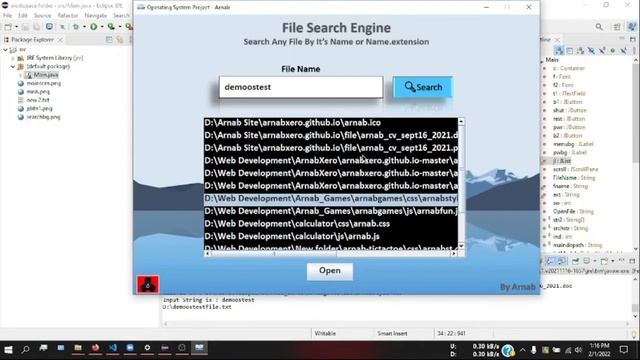Click the Open Perspective icon in Eclipse
Screen dimensions: 640x360
click(617, 27)
